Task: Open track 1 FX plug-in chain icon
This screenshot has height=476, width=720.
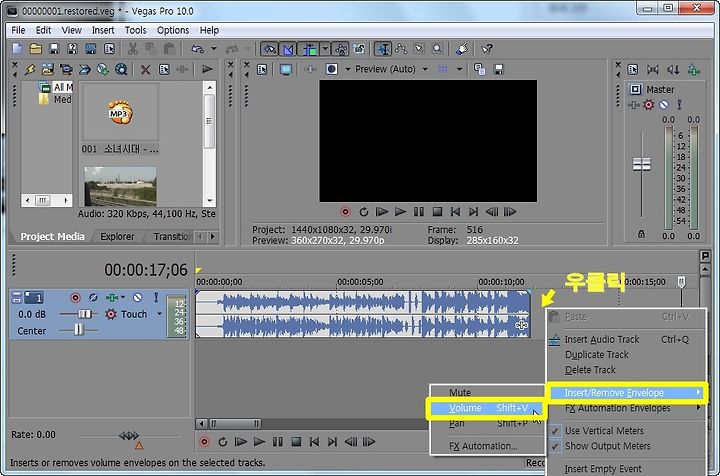Action: tap(112, 297)
